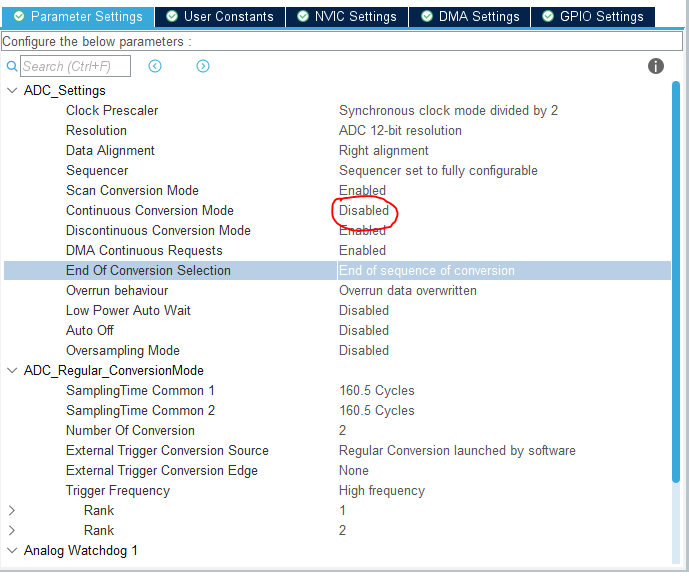Select the DMA Continuous Requests label
This screenshot has width=689, height=576.
click(144, 251)
